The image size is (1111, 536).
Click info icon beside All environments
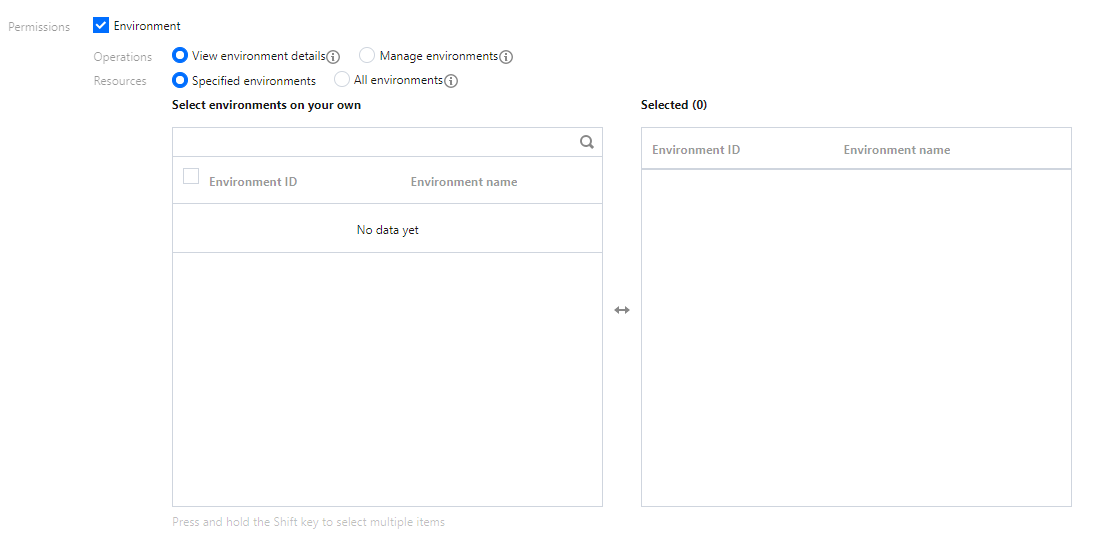tap(451, 81)
